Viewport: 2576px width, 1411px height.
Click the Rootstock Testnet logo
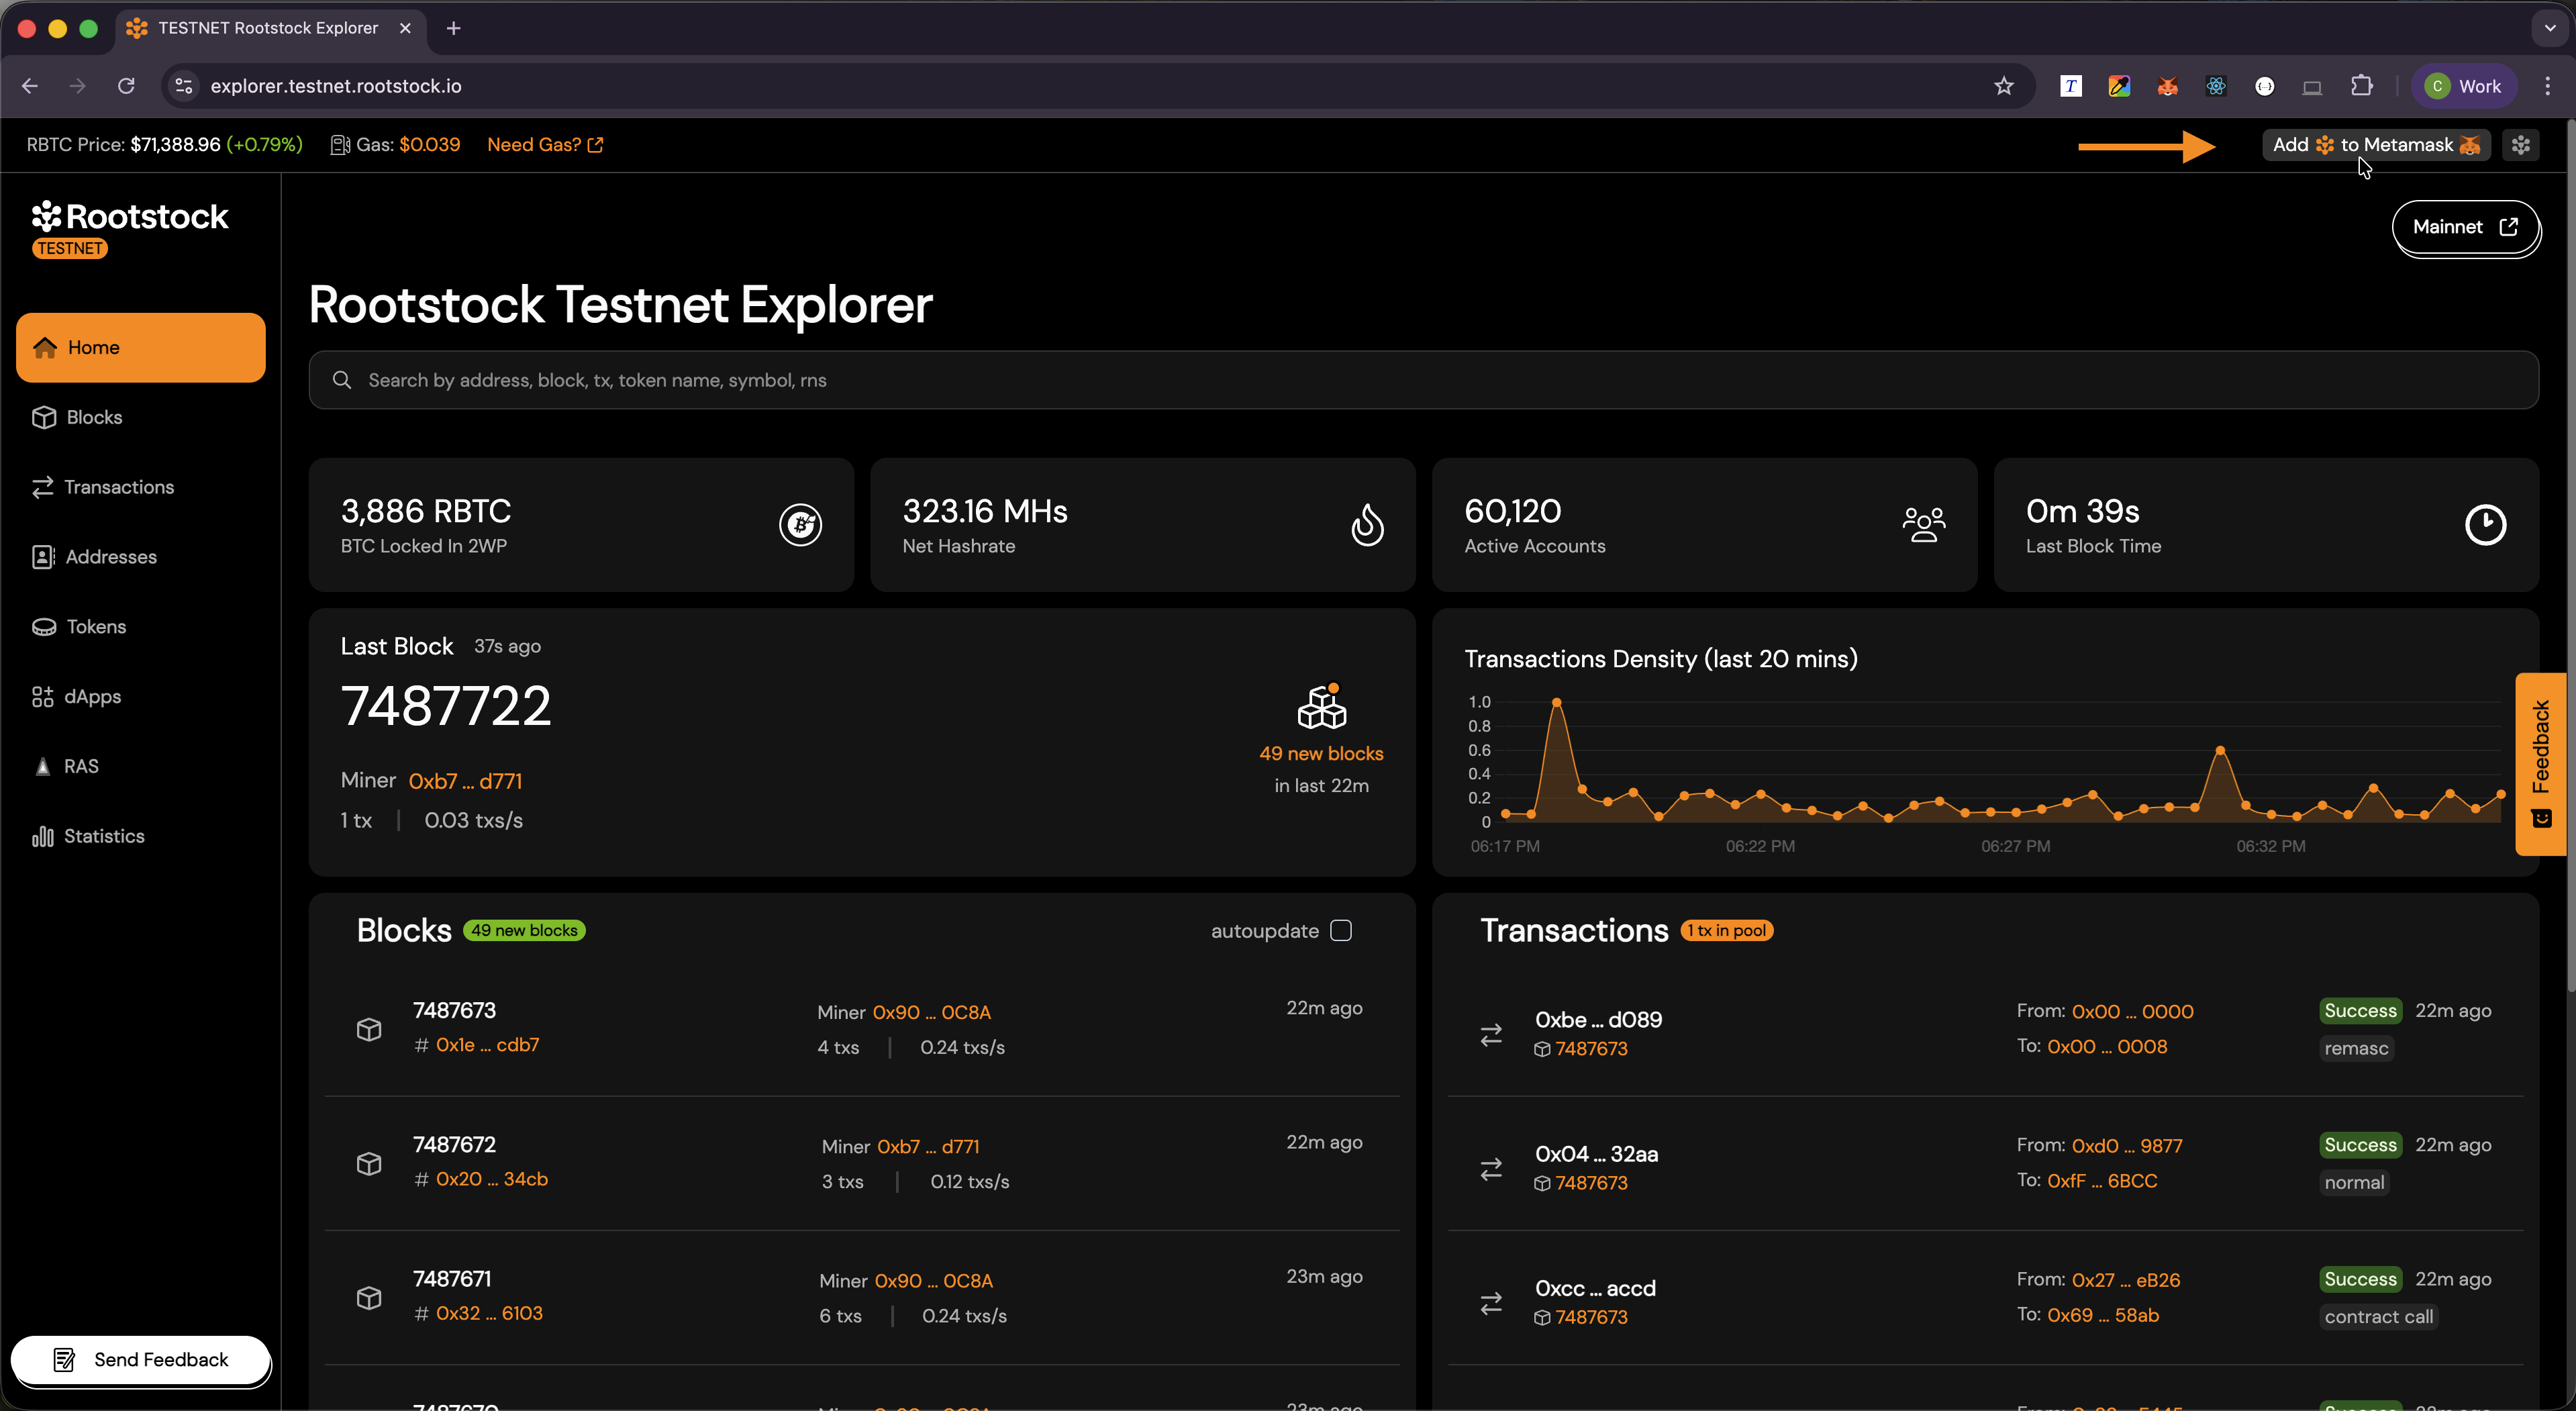(130, 218)
